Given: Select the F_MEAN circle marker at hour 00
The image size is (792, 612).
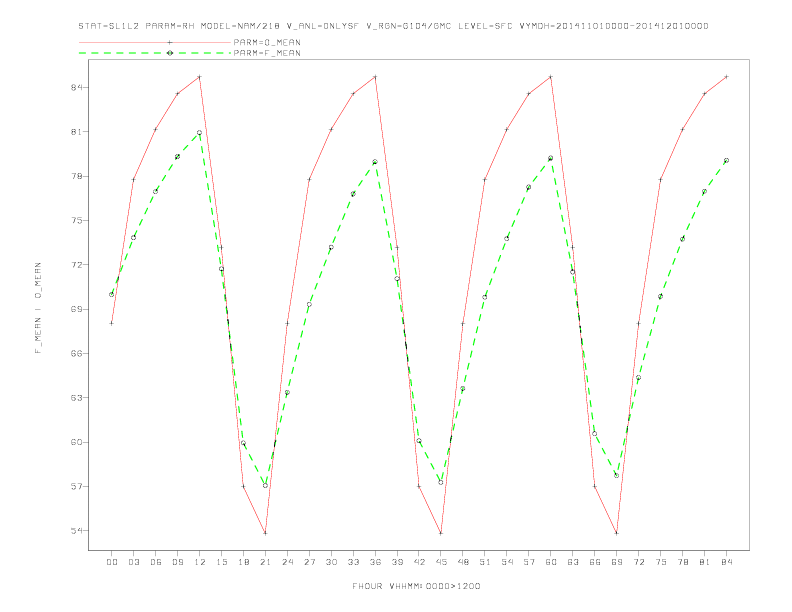Looking at the screenshot, I should (x=112, y=294).
